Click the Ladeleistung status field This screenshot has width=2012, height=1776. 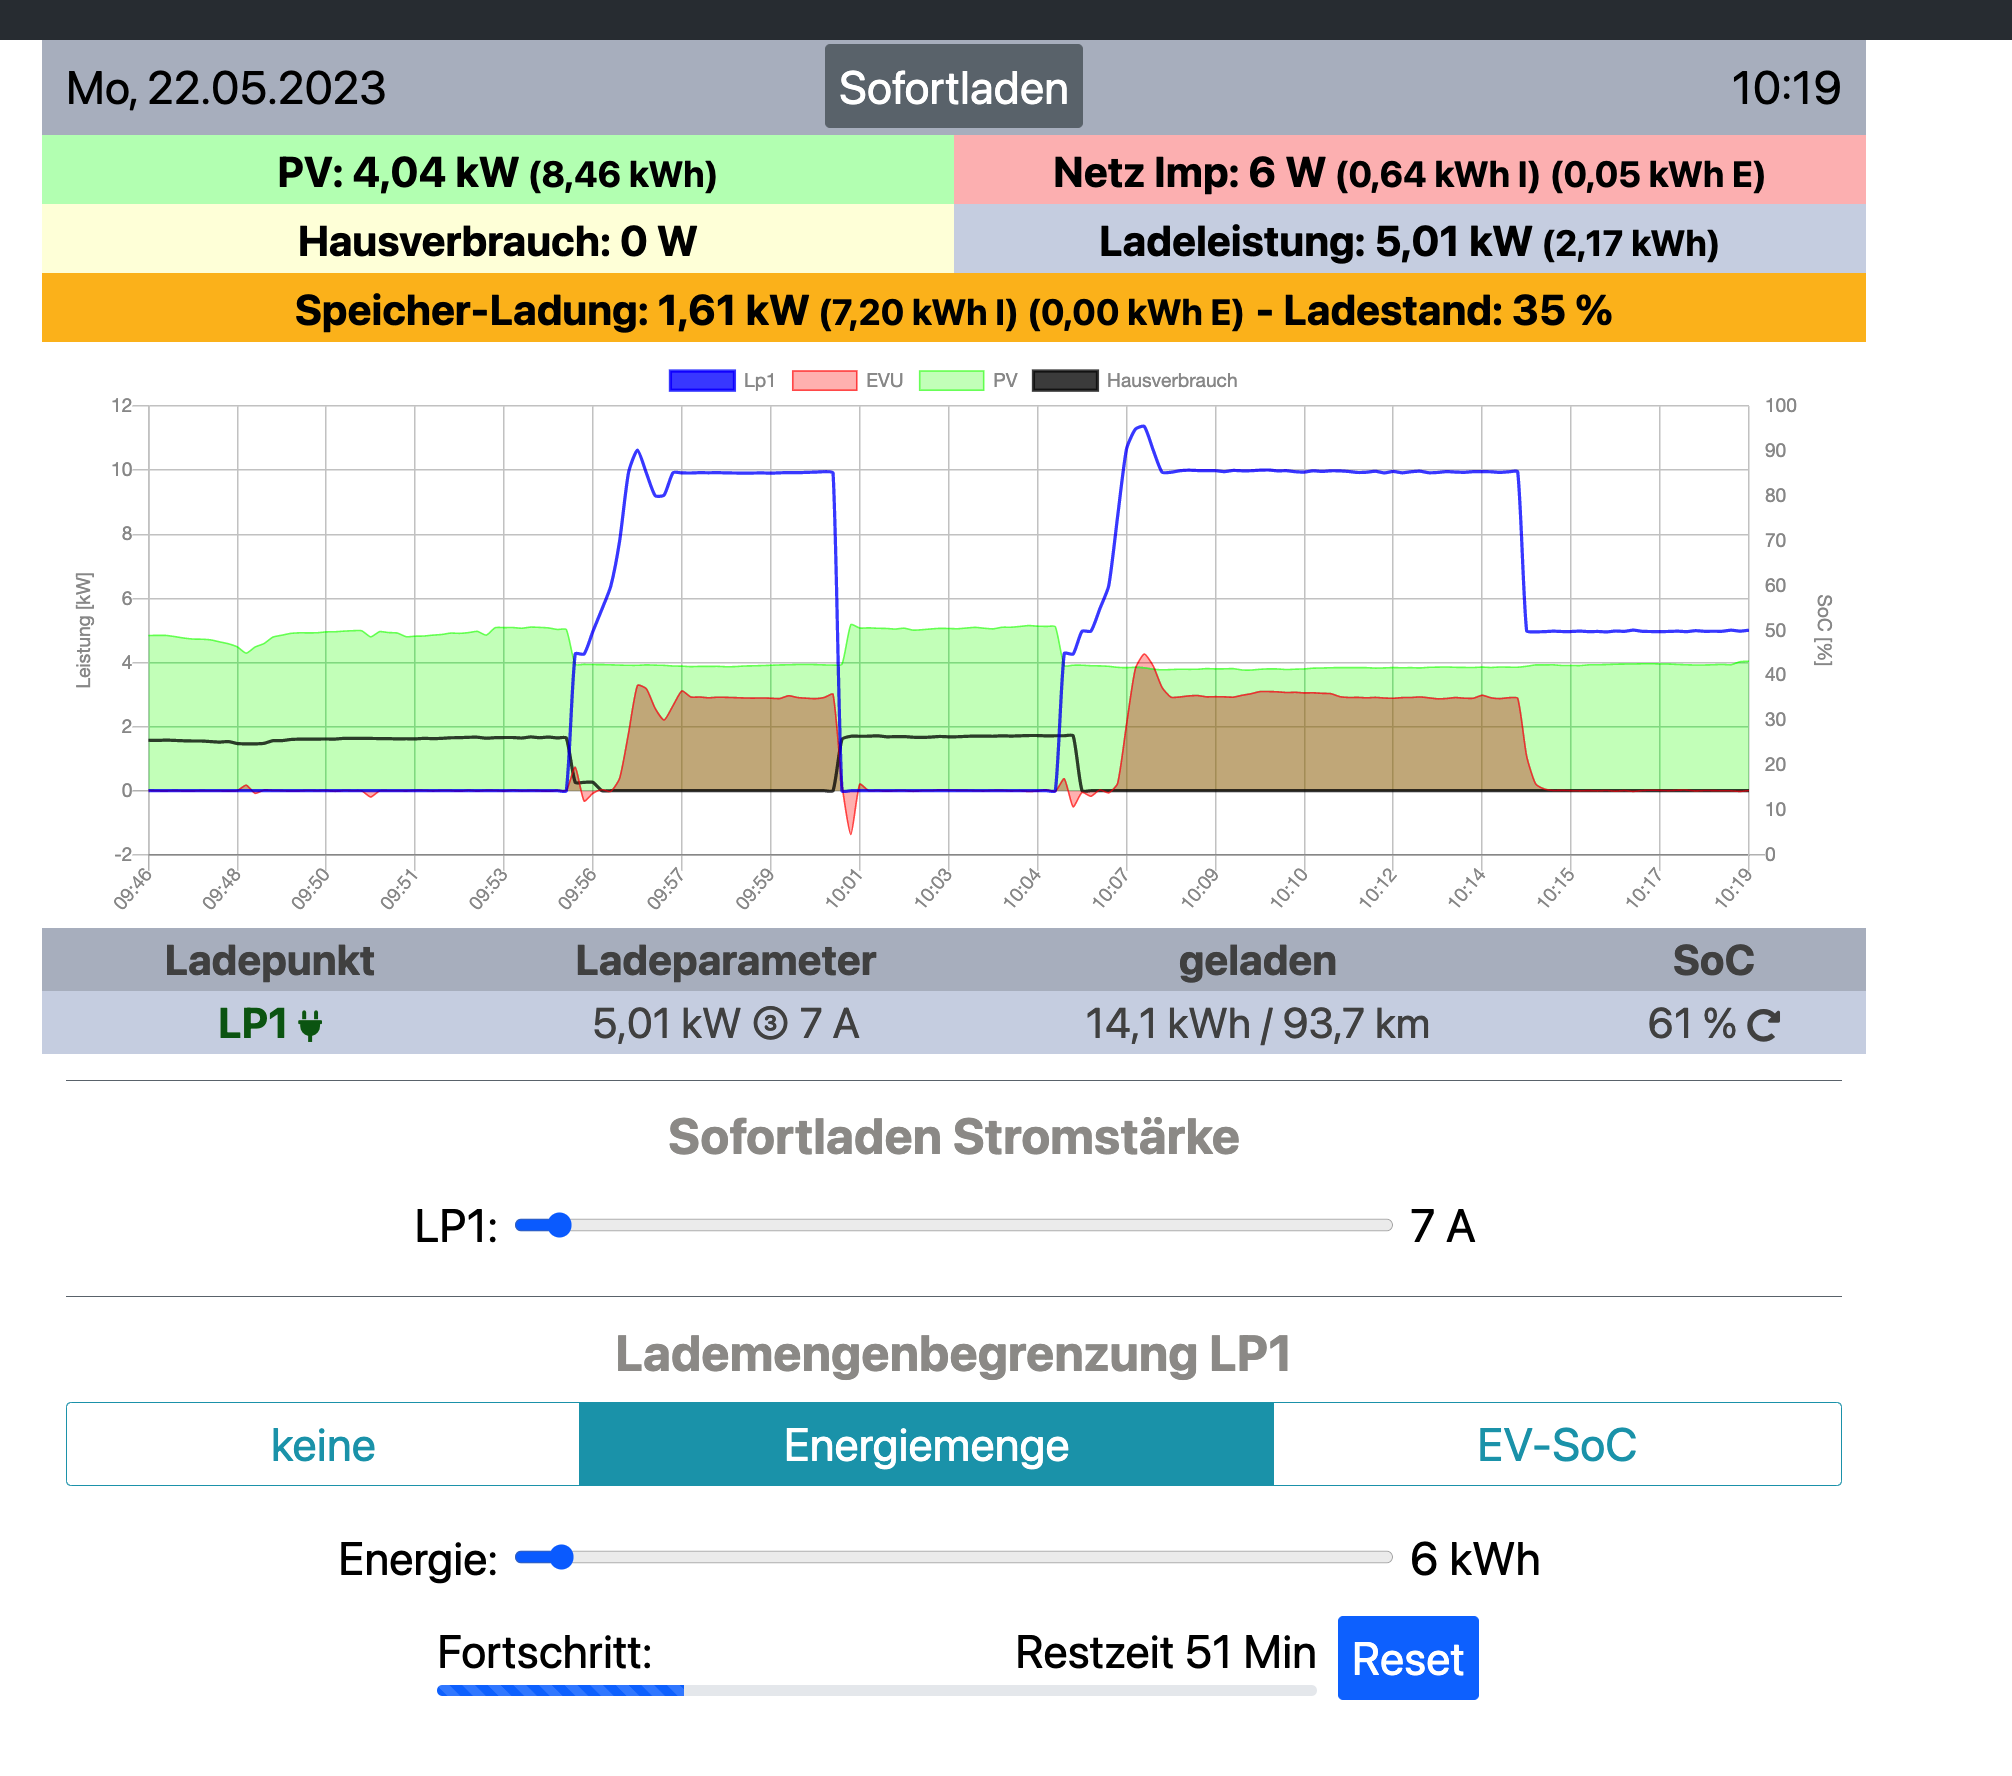1409,241
